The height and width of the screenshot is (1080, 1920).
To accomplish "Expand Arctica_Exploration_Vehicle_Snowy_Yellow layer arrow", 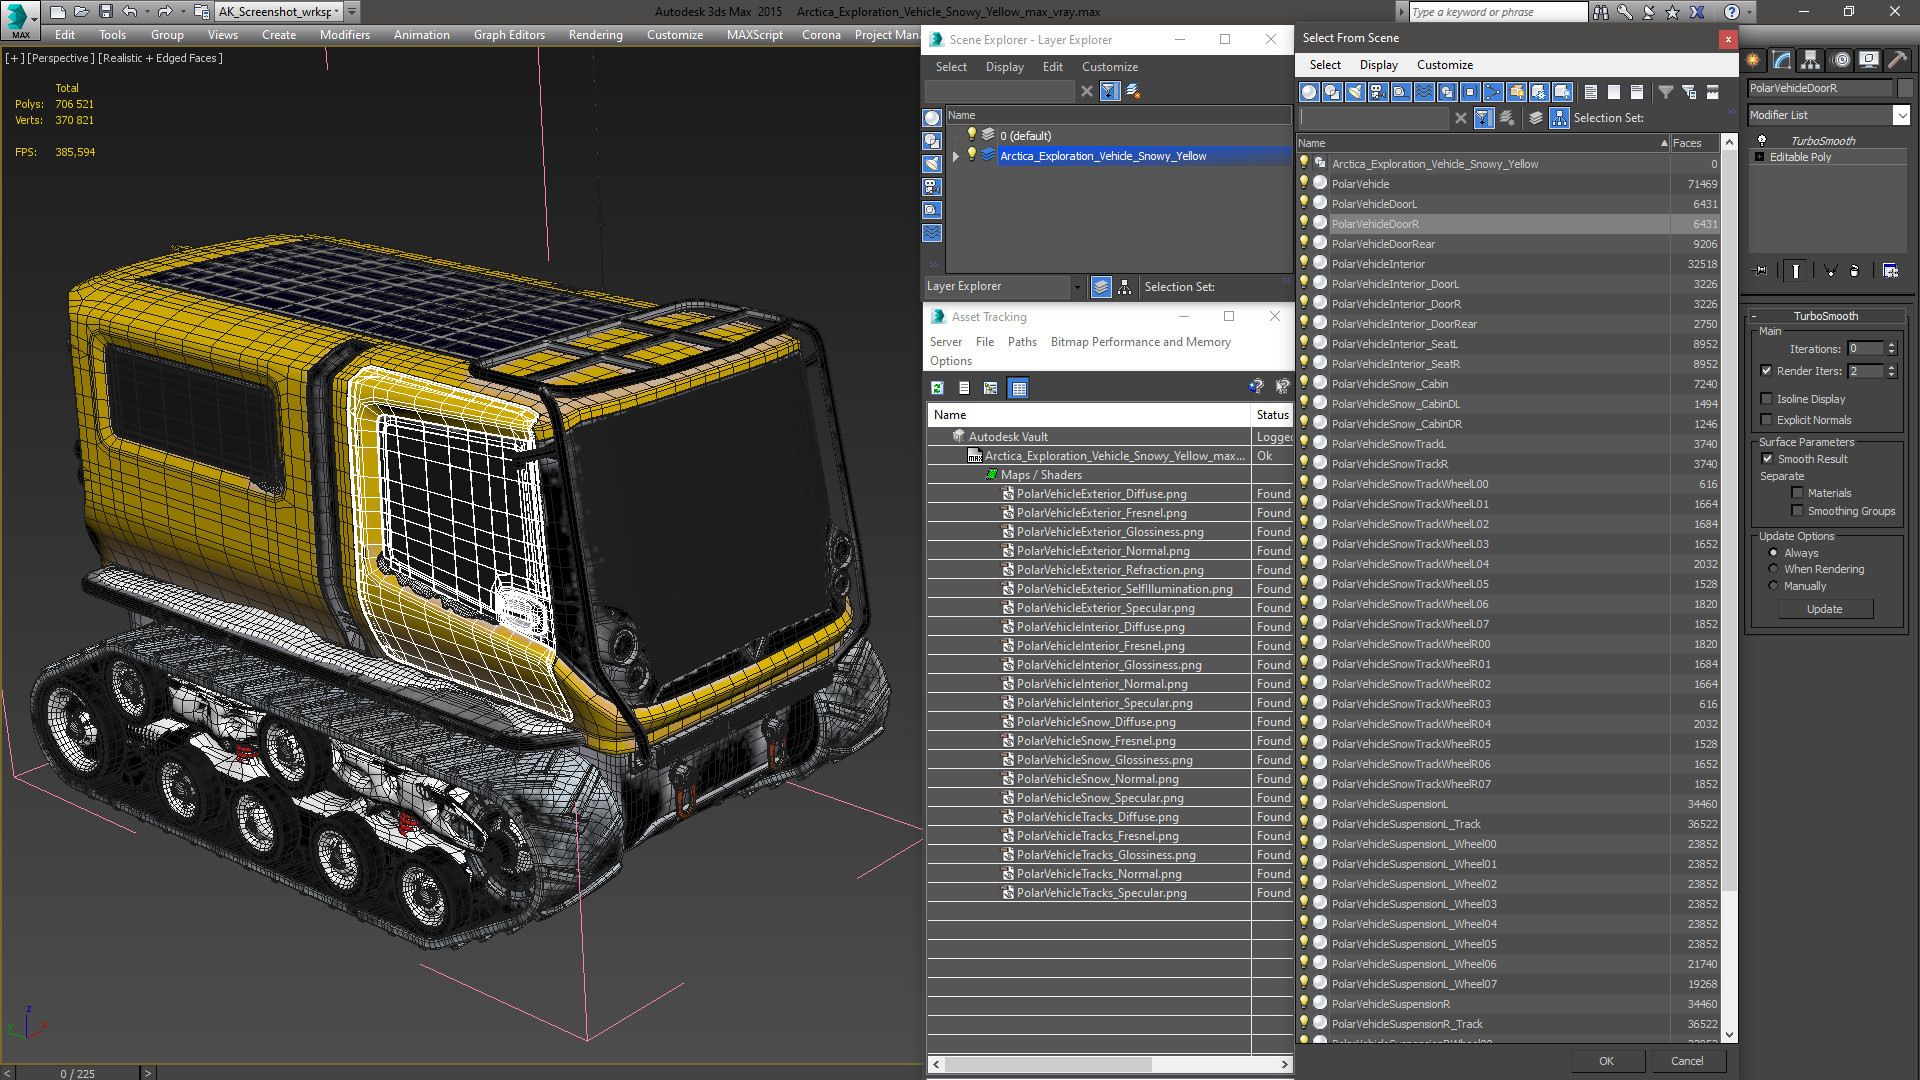I will pos(956,156).
